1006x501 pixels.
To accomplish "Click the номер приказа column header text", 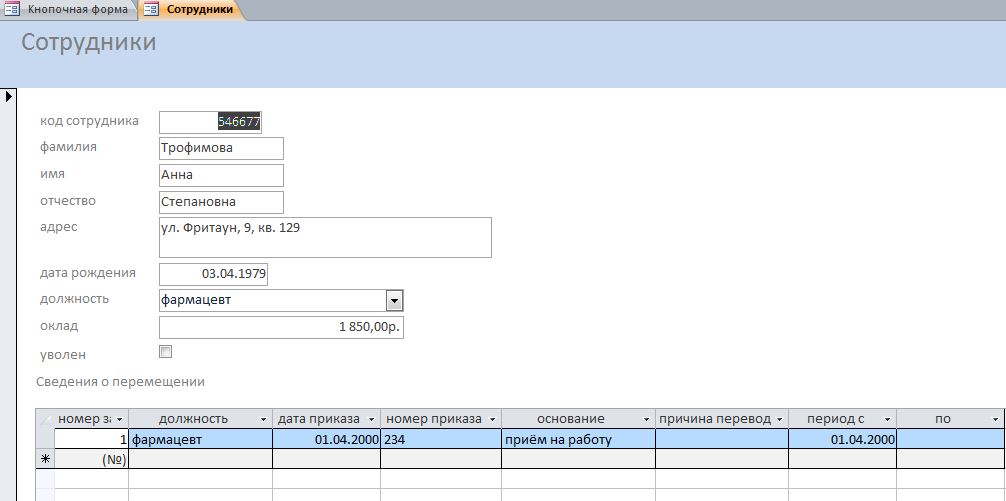I will [x=433, y=419].
